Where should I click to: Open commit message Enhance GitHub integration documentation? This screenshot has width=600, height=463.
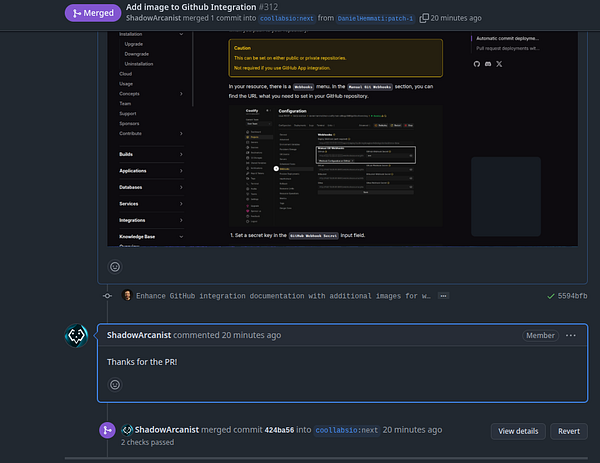[283, 296]
